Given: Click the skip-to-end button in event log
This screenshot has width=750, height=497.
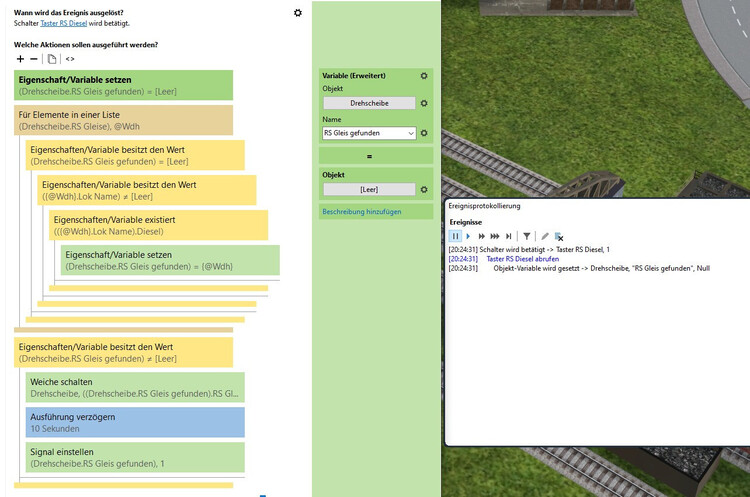Looking at the screenshot, I should tap(509, 236).
